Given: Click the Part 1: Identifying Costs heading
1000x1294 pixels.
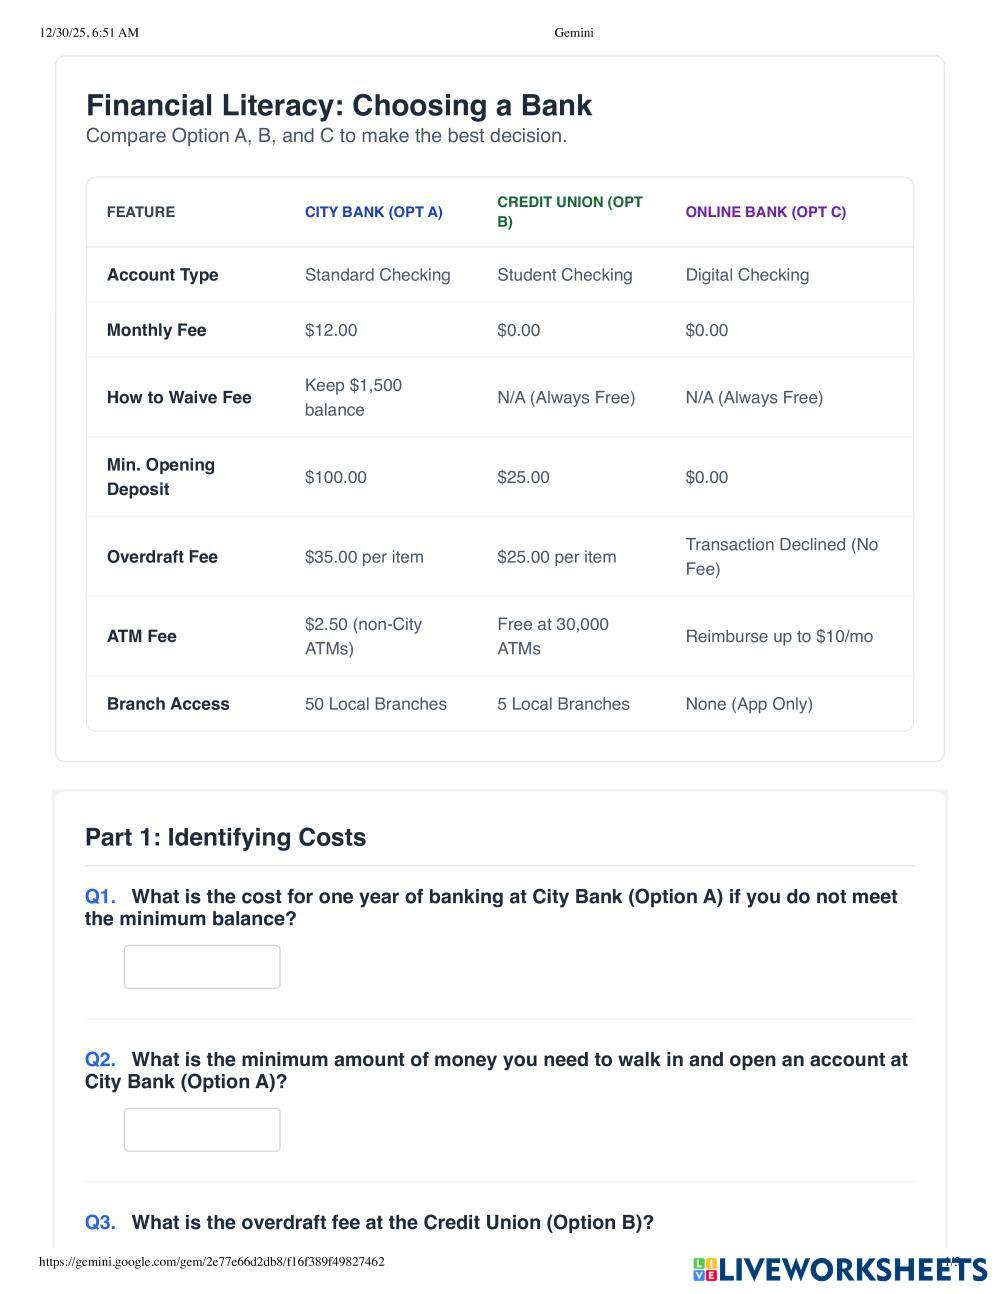Looking at the screenshot, I should pos(226,838).
